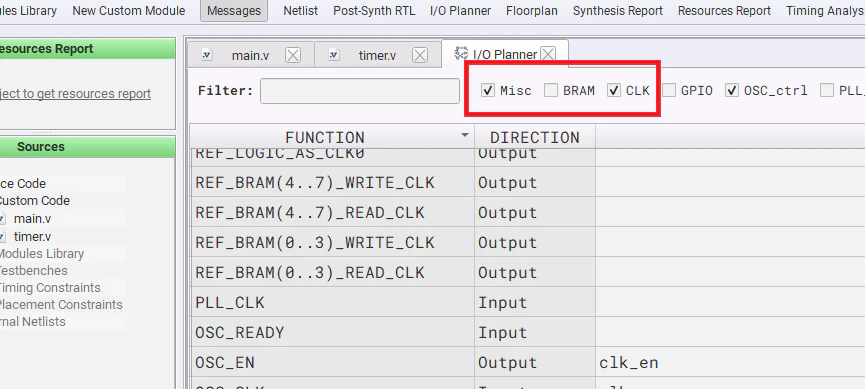The image size is (865, 389).
Task: Select the I/O Planner document tab
Action: [x=505, y=54]
